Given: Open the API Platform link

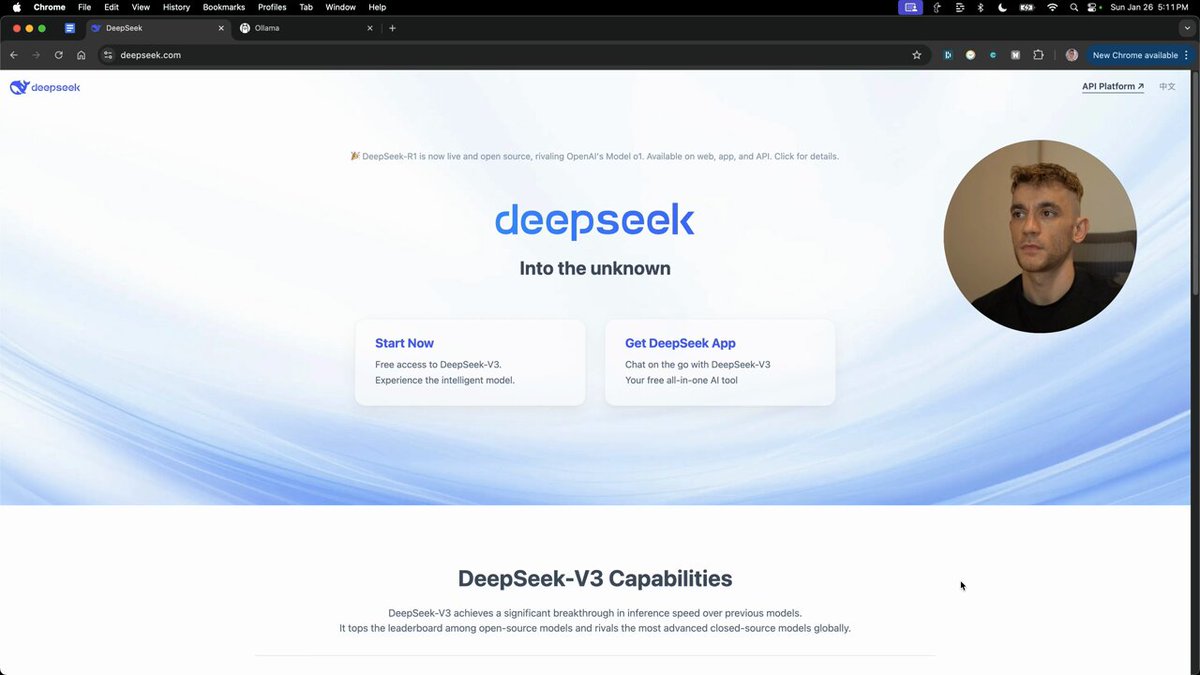Looking at the screenshot, I should coord(1113,87).
